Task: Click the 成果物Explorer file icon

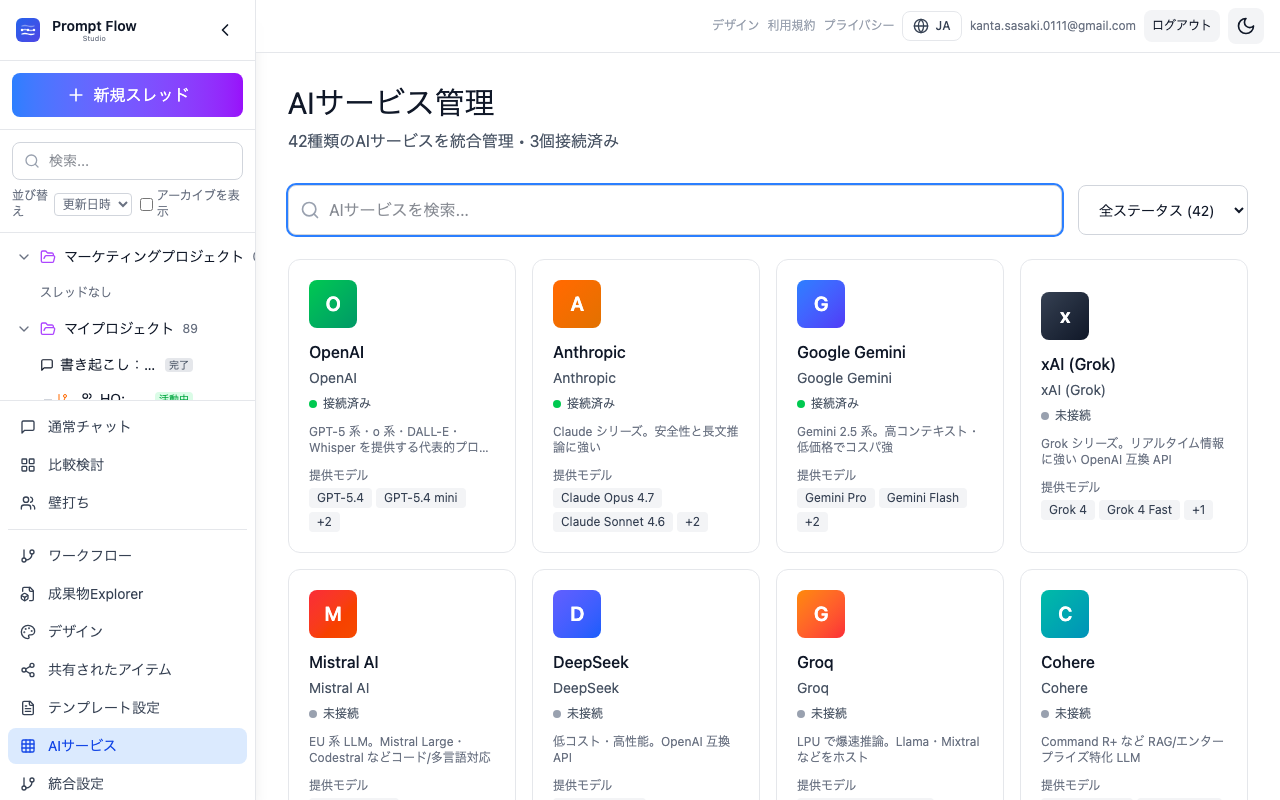Action: [28, 594]
